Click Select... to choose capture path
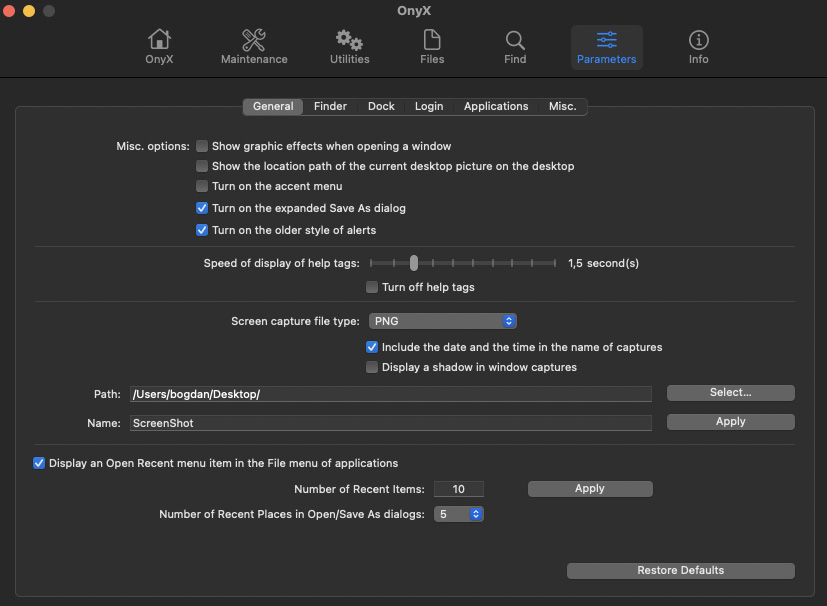 [730, 393]
